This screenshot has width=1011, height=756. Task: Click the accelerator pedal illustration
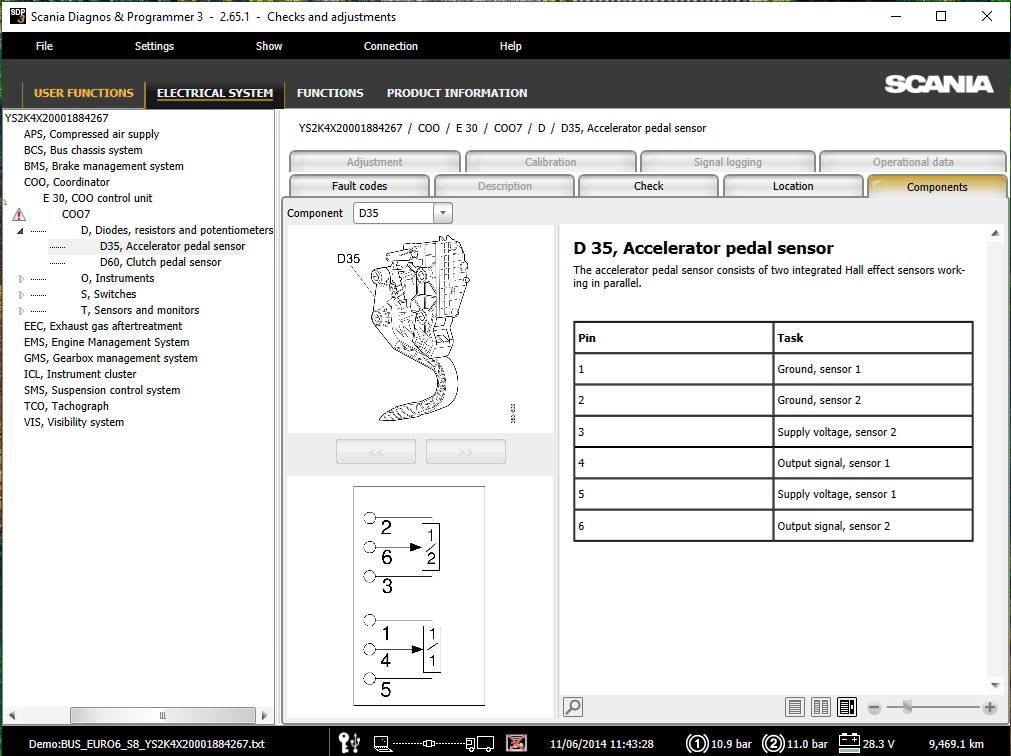coord(420,329)
